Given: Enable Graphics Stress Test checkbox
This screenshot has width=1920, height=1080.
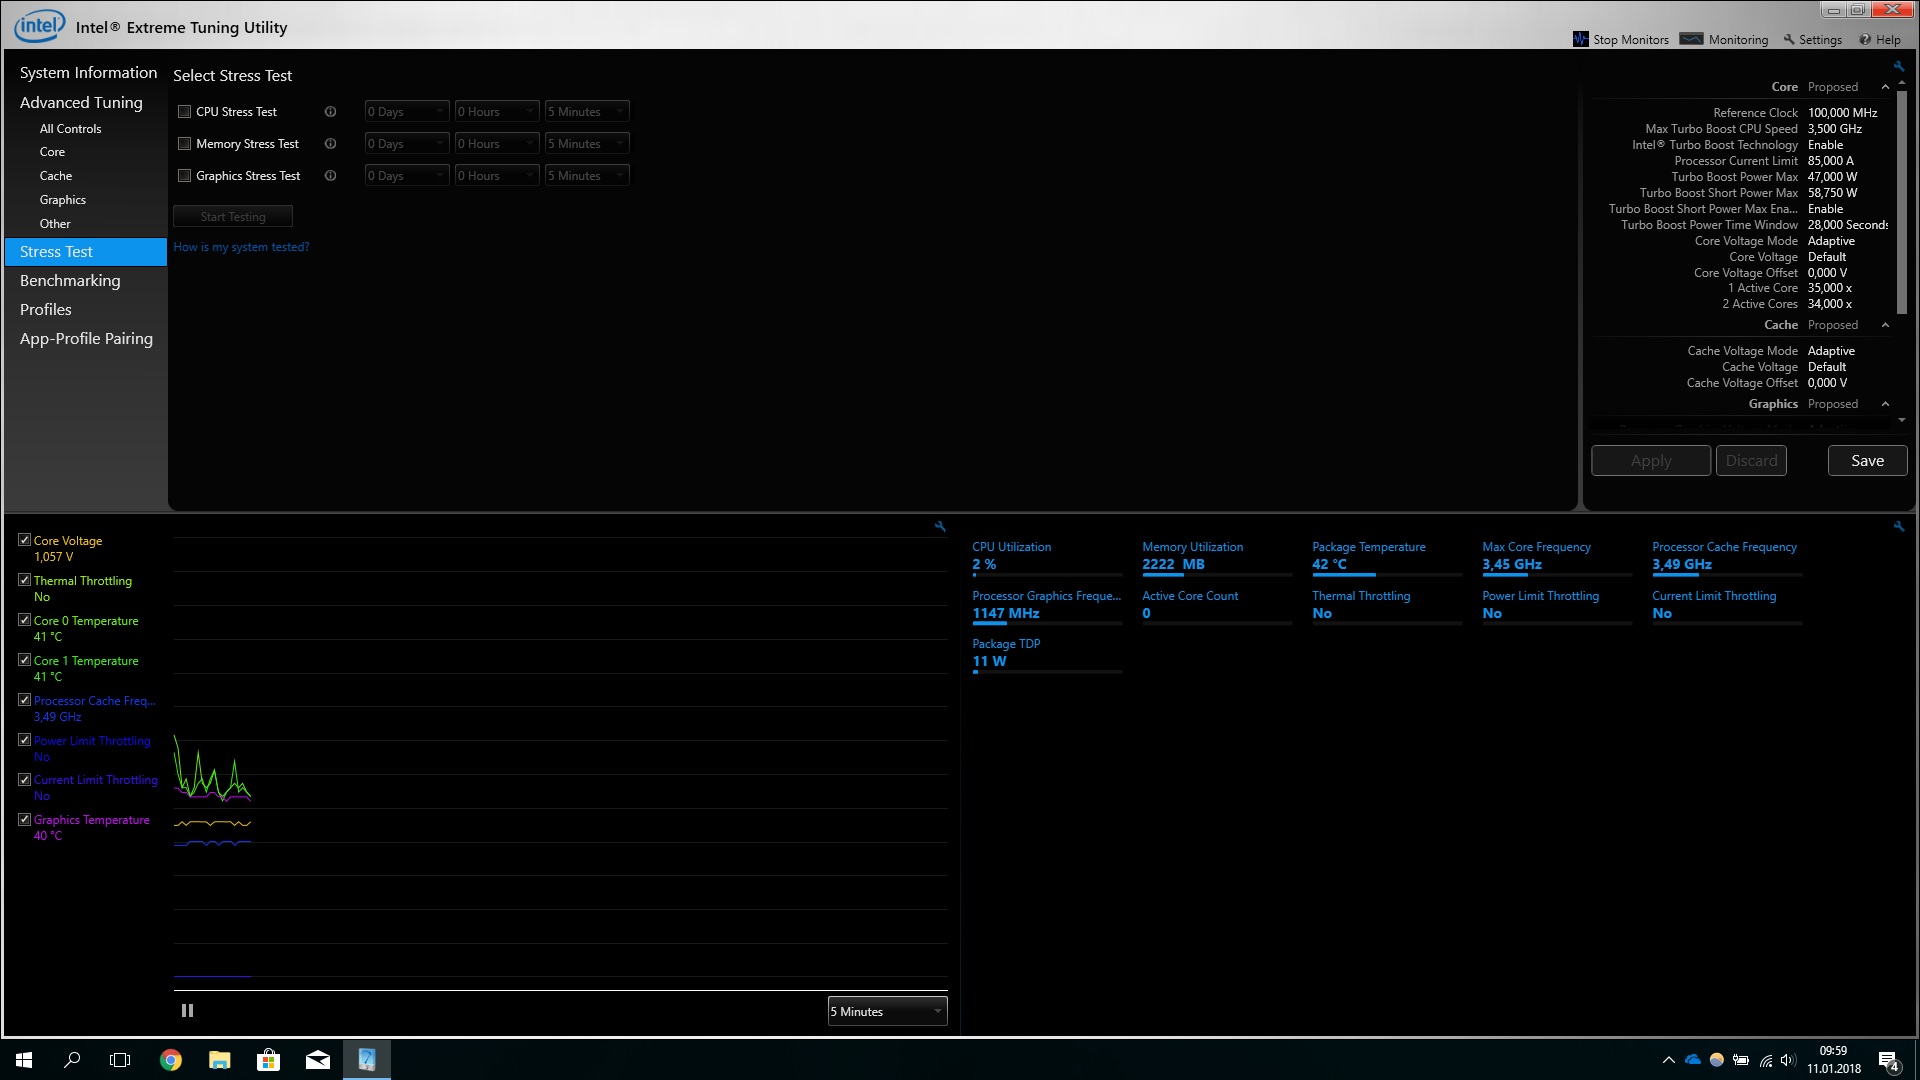Looking at the screenshot, I should (184, 176).
